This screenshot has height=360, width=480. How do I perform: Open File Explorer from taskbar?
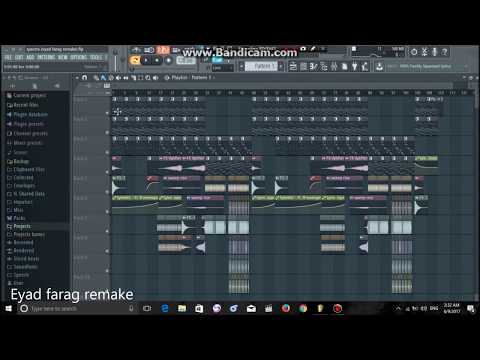click(x=182, y=309)
